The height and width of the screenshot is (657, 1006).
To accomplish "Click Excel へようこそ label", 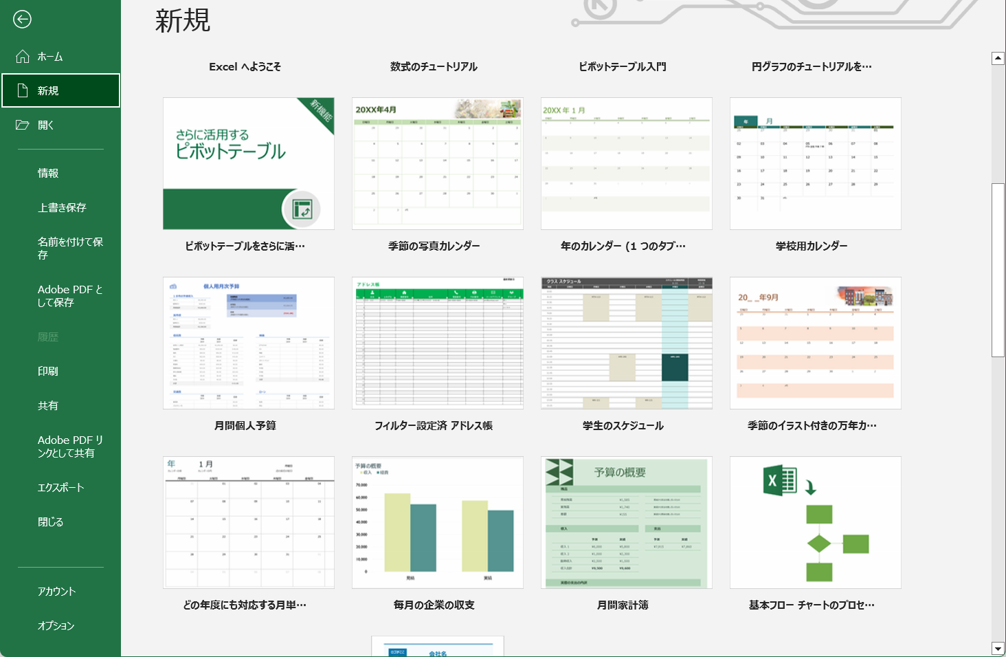I will 245,67.
